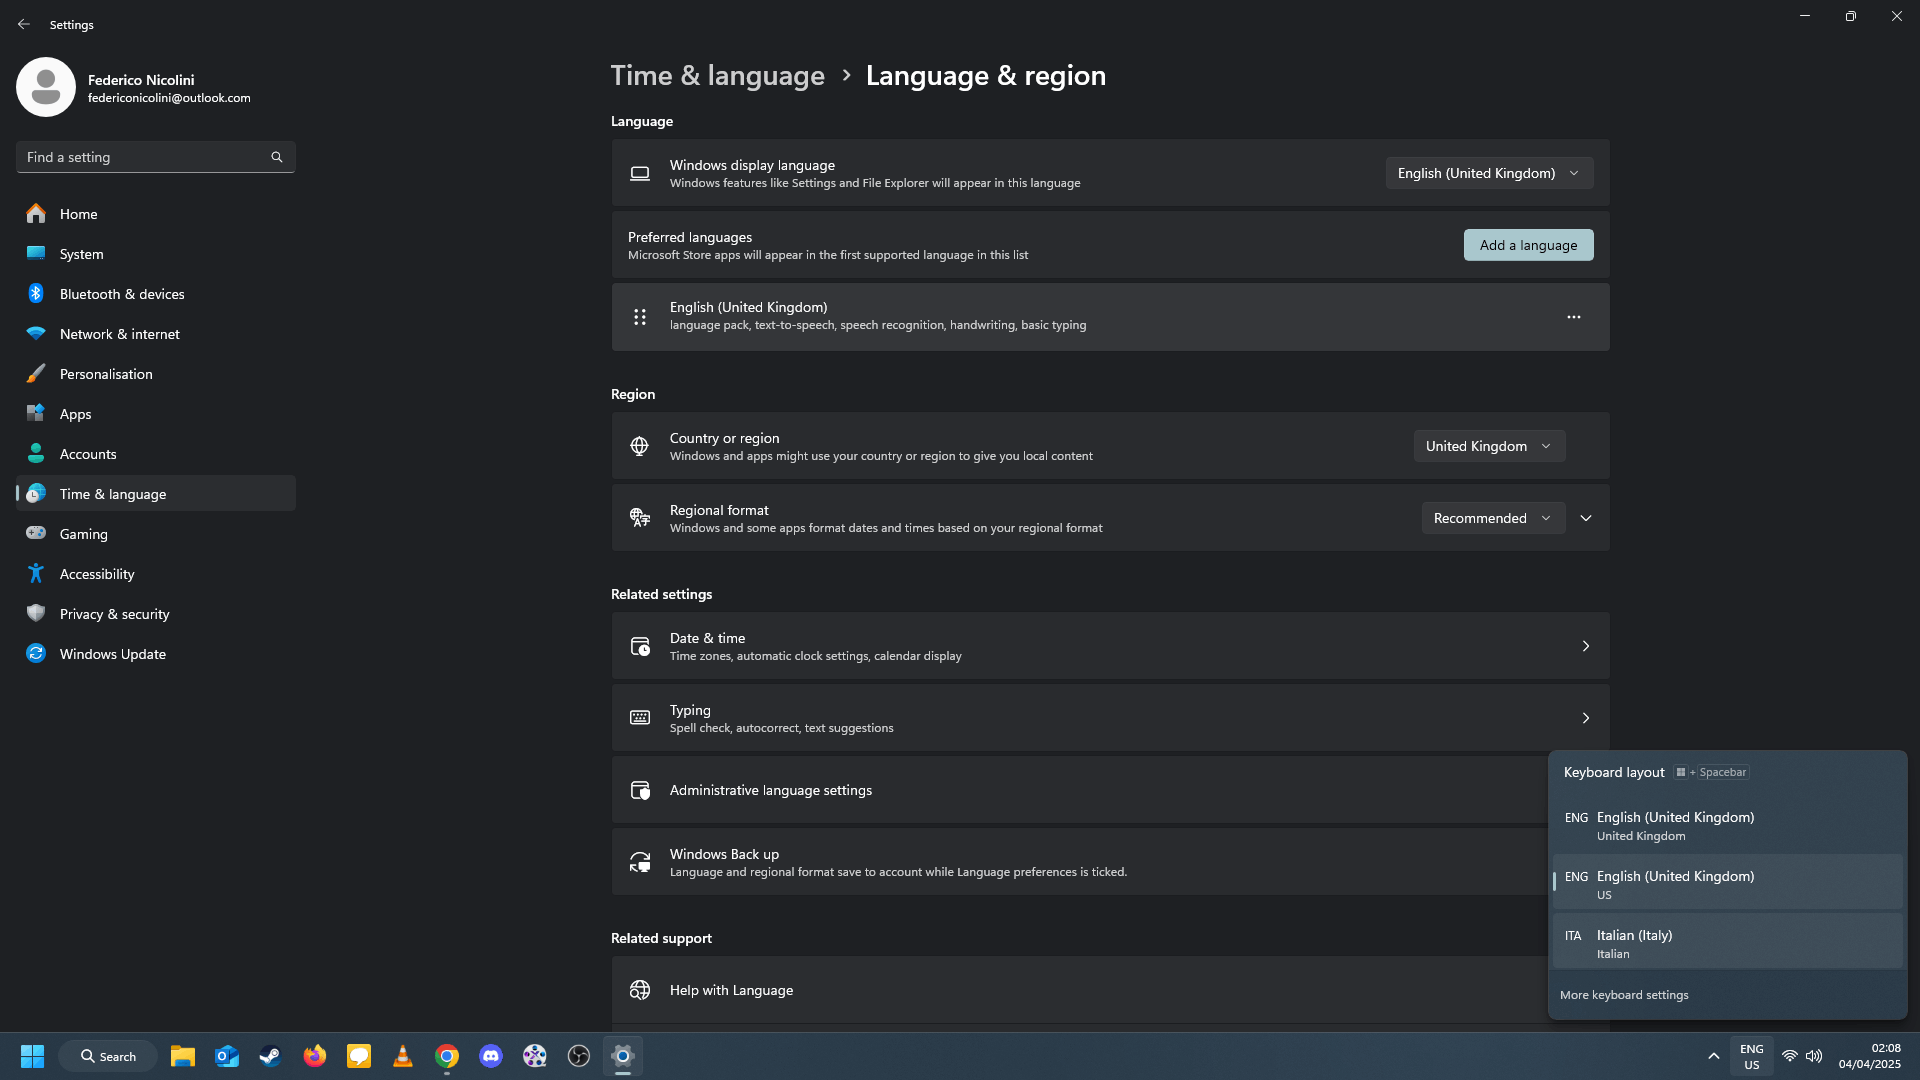Open VLC media player from taskbar

pyautogui.click(x=402, y=1056)
